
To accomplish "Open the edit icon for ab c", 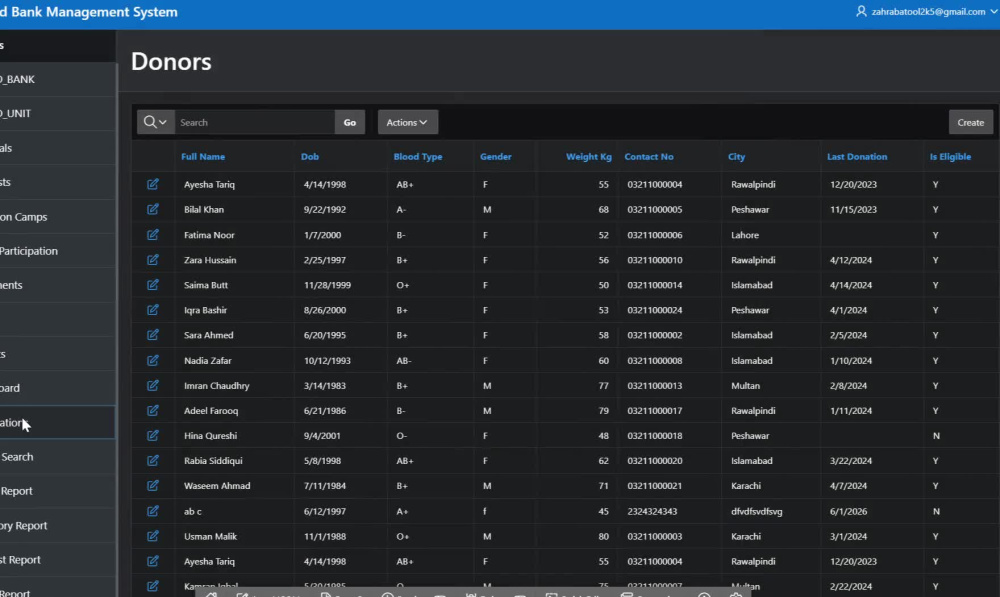I will click(152, 511).
